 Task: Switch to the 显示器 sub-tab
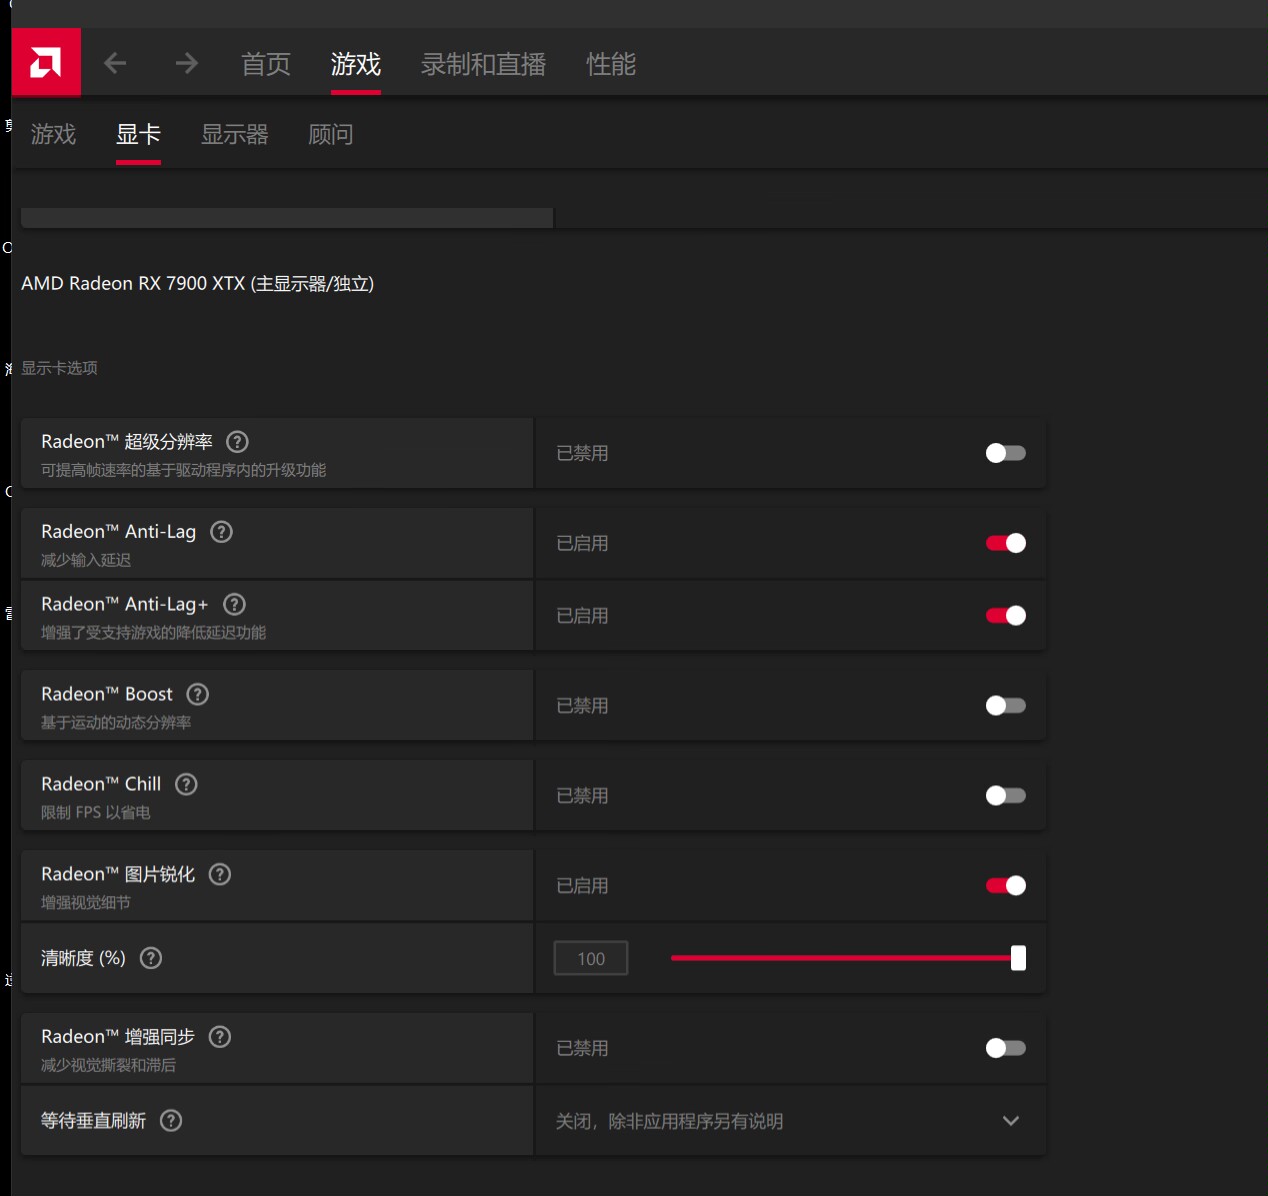click(x=235, y=134)
